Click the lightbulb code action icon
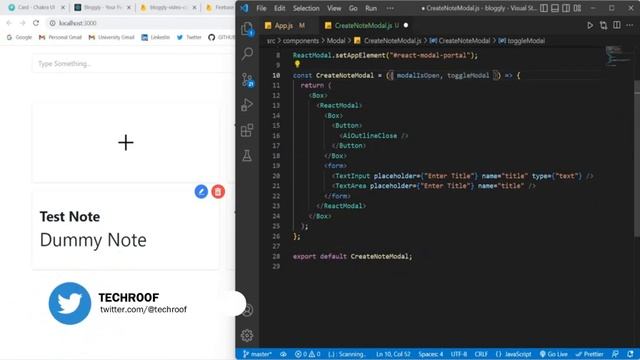 click(x=297, y=64)
